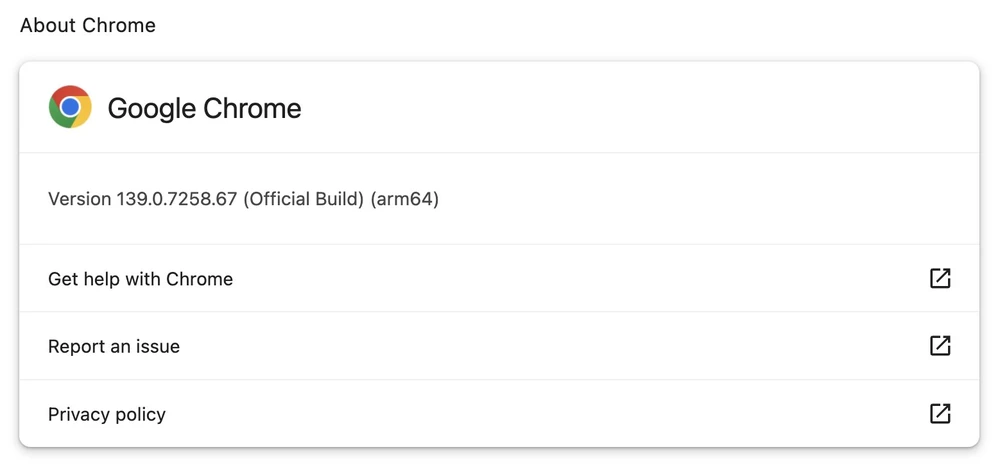Viewport: 1000px width, 472px height.
Task: Click green segment of Chrome logo
Action: click(57, 114)
